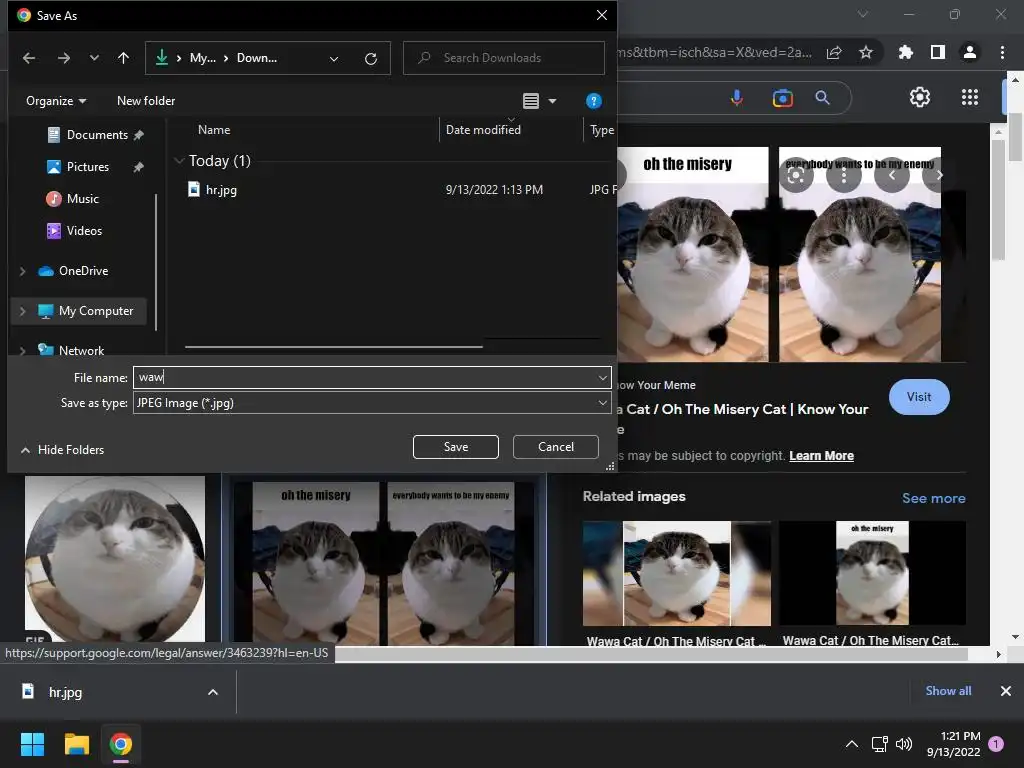Viewport: 1024px width, 768px height.
Task: Toggle Chrome side panel icon
Action: [938, 52]
